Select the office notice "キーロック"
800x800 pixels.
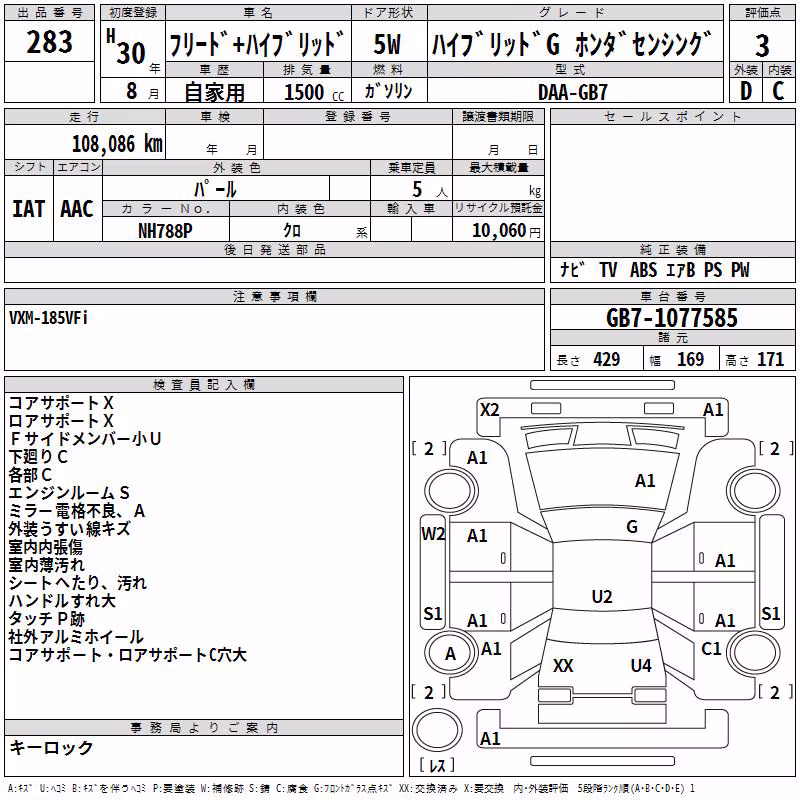click(x=51, y=747)
